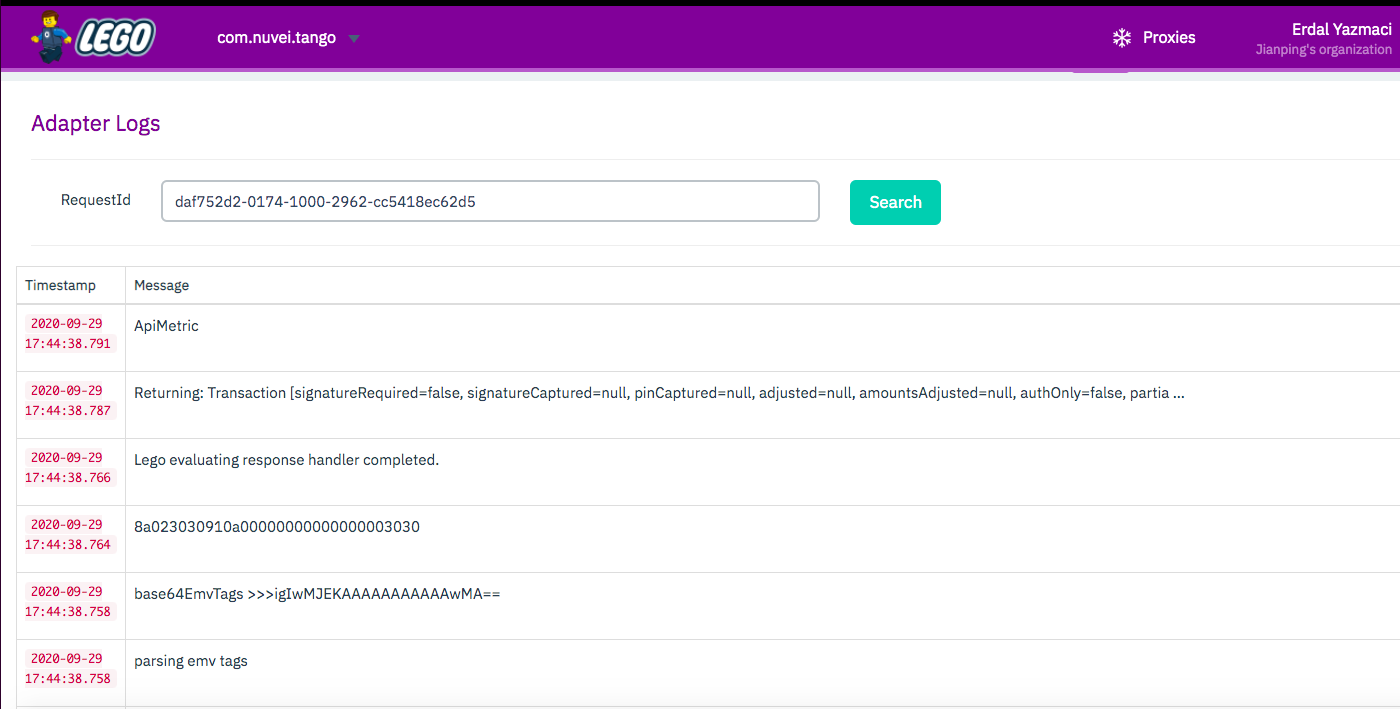This screenshot has width=1400, height=709.
Task: Open the Proxies menu item
Action: tap(1154, 38)
